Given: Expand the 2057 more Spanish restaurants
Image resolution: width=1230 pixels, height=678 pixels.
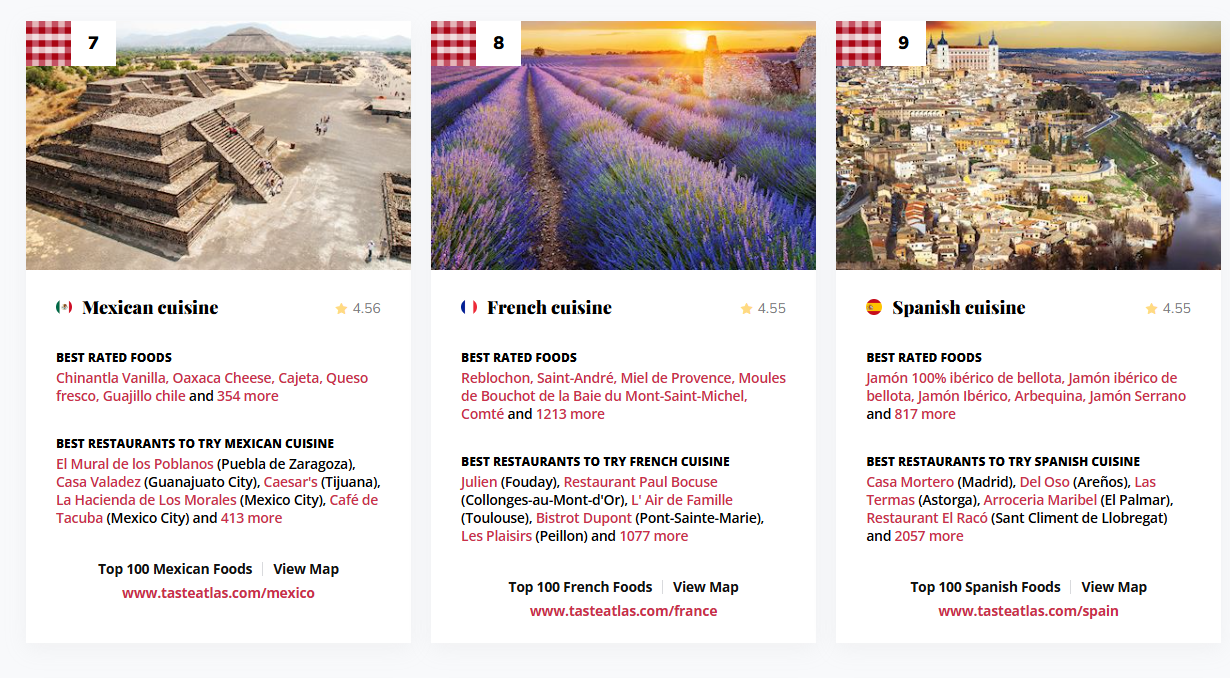Looking at the screenshot, I should 929,536.
